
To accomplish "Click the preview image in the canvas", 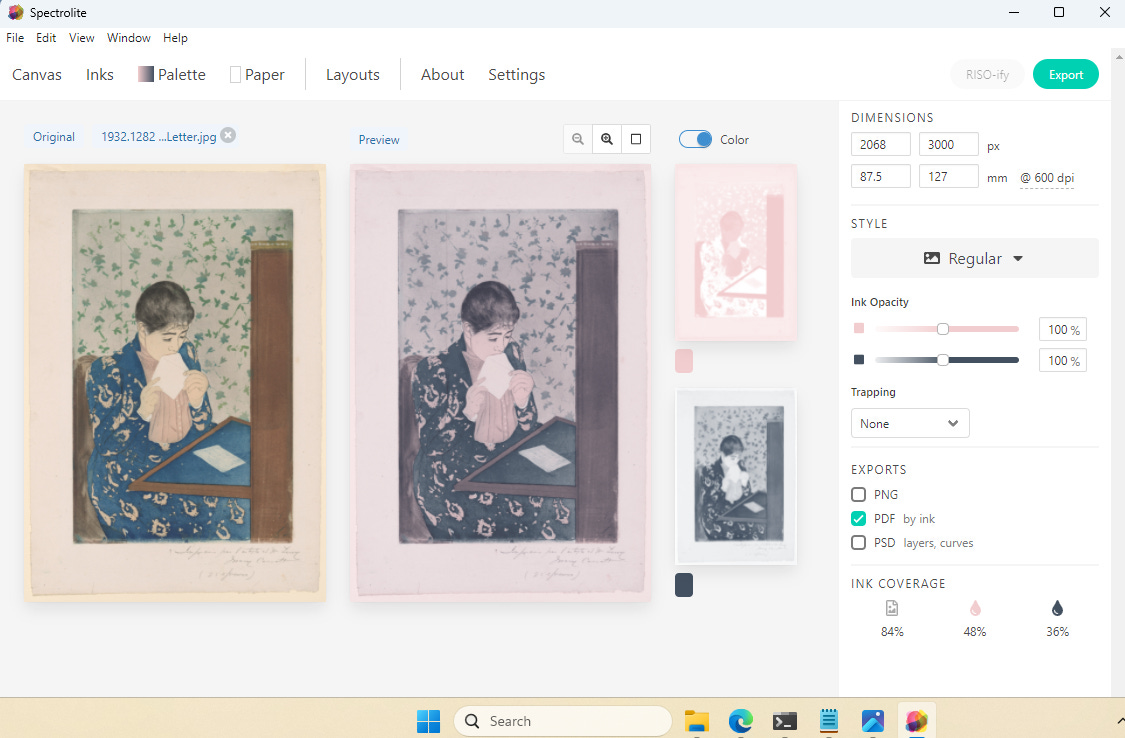I will coord(501,383).
